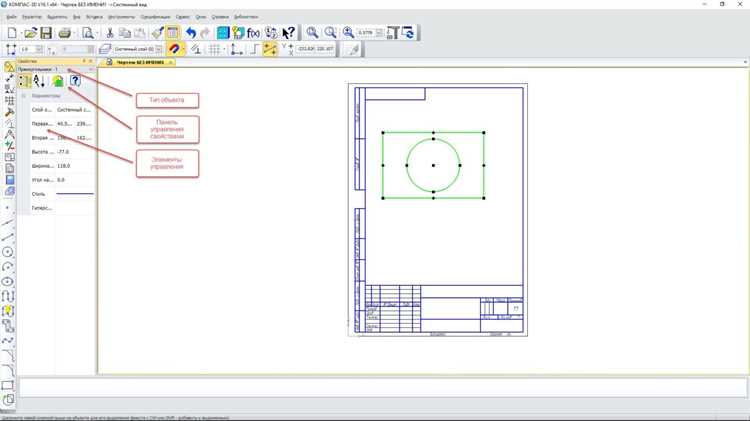Collapse the Параметры section
This screenshot has height=421, width=750.
pos(23,96)
